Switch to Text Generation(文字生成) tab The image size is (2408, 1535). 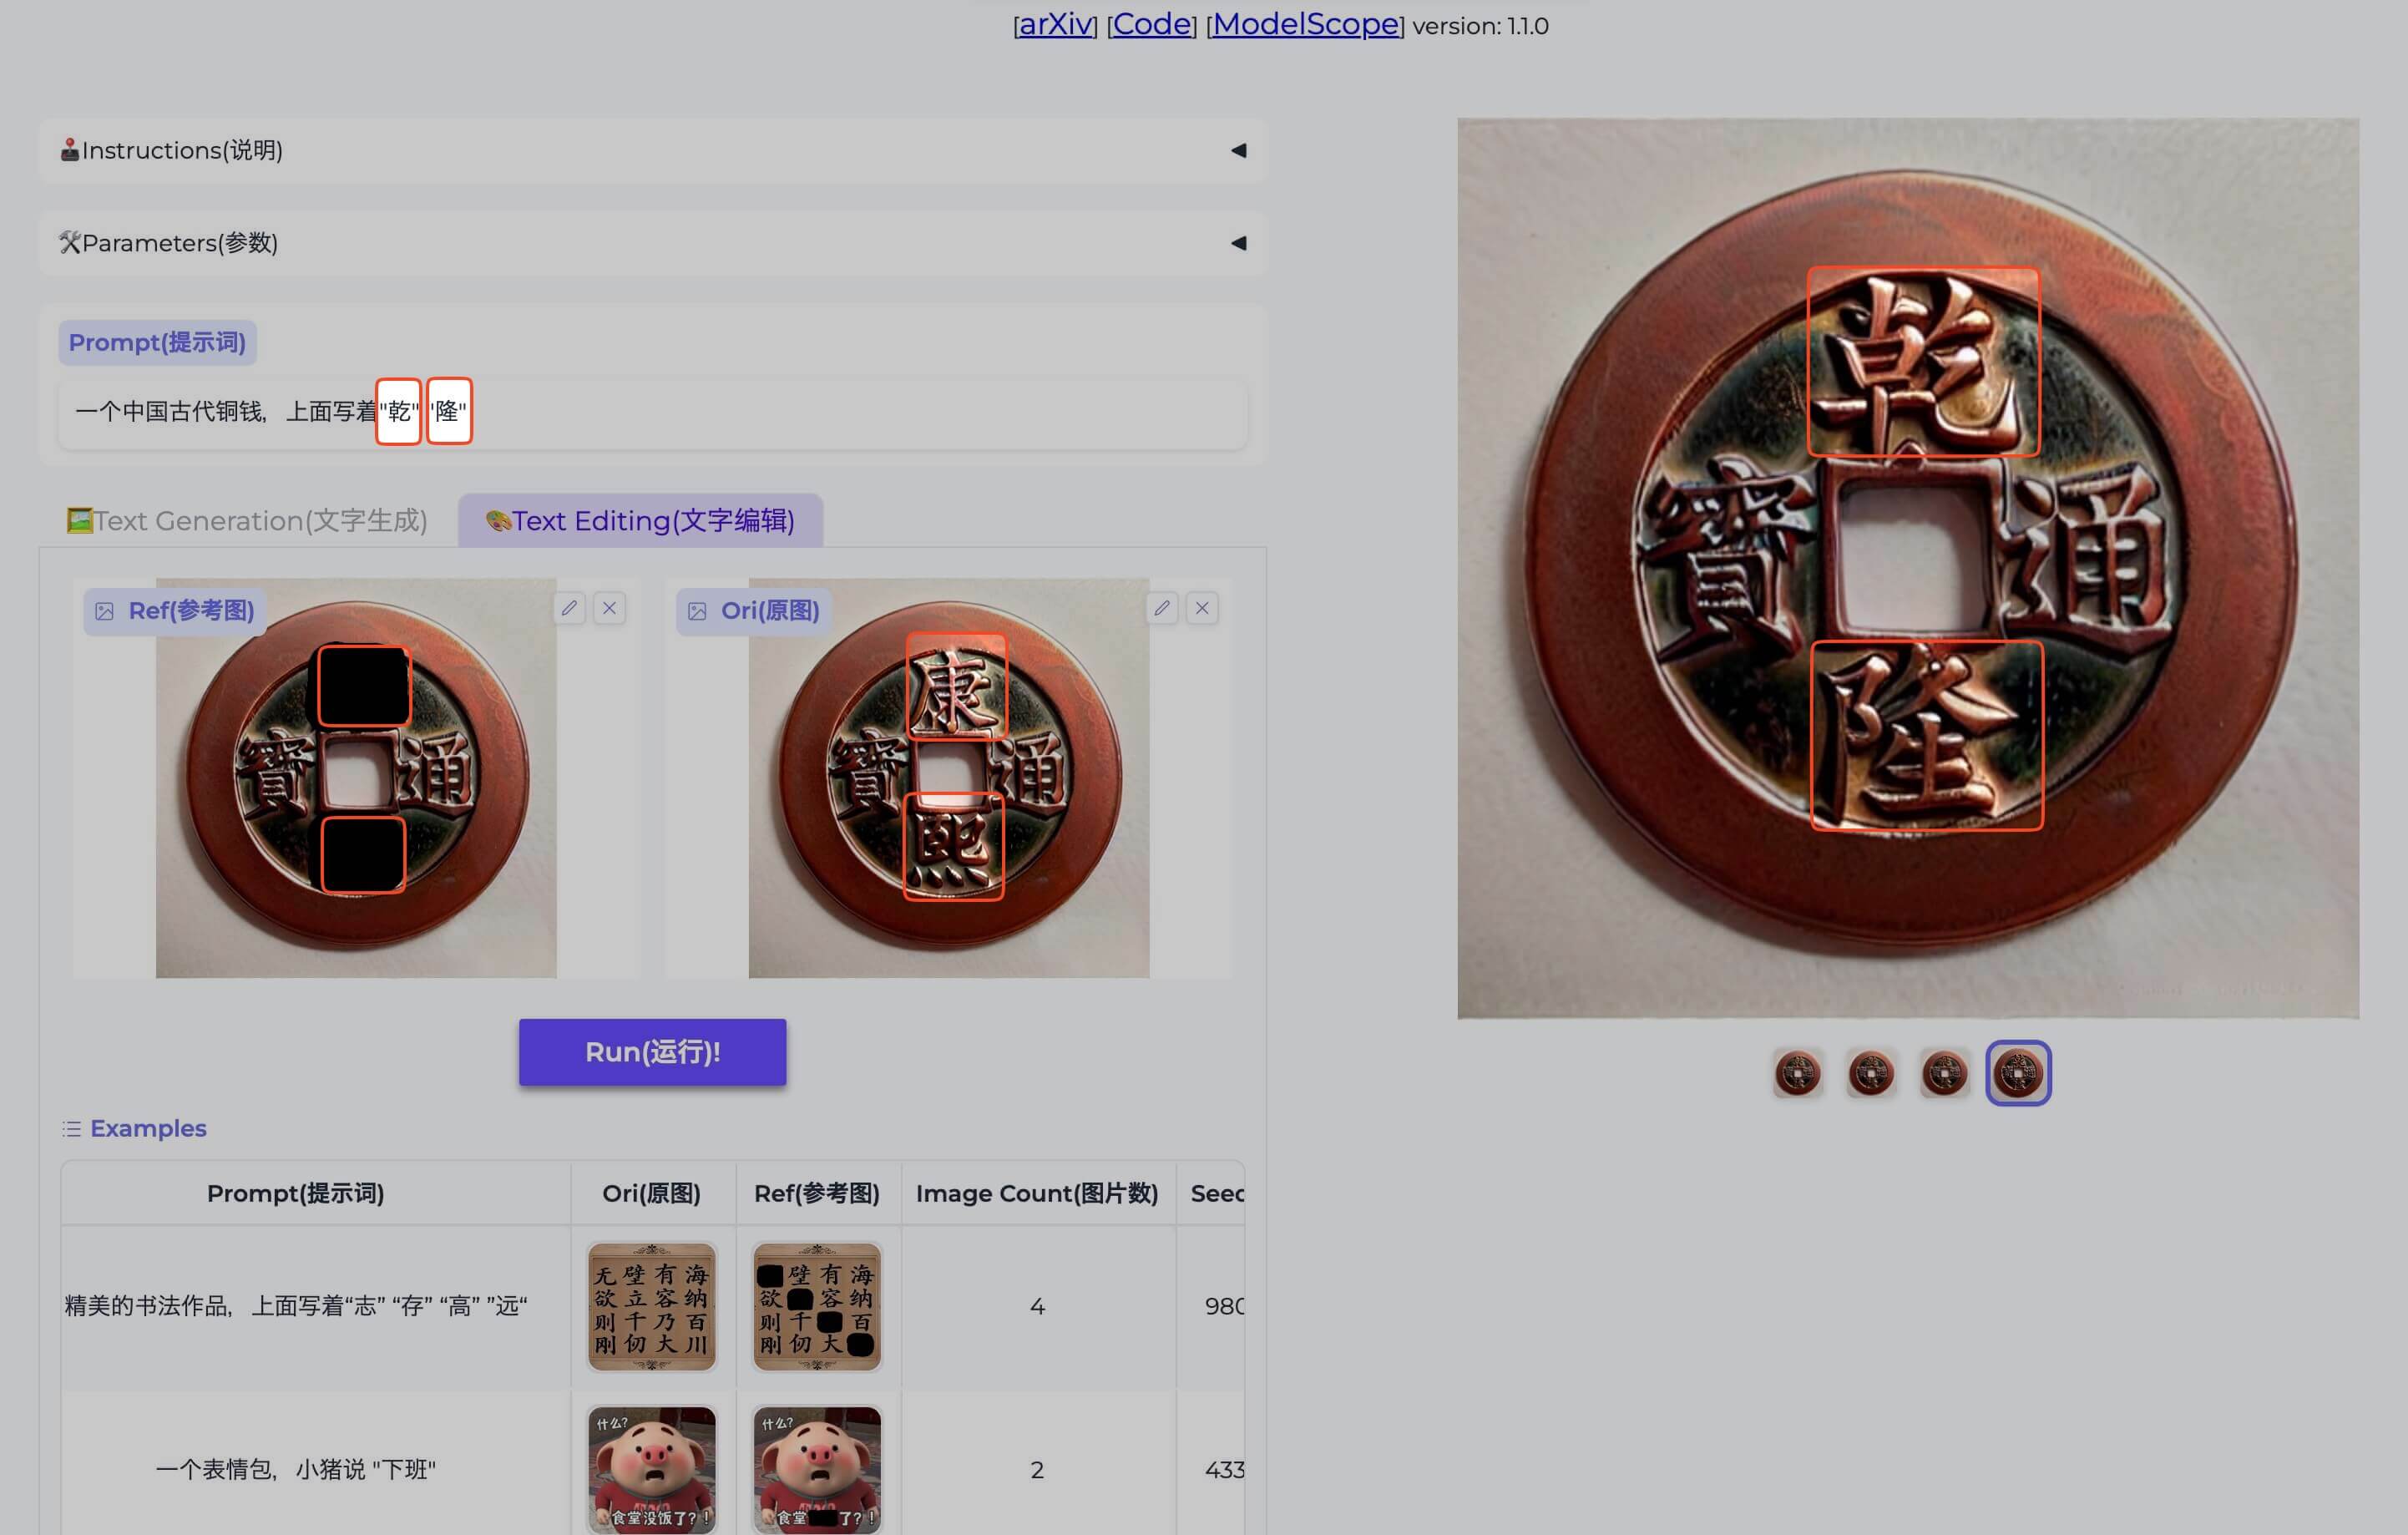click(x=247, y=521)
